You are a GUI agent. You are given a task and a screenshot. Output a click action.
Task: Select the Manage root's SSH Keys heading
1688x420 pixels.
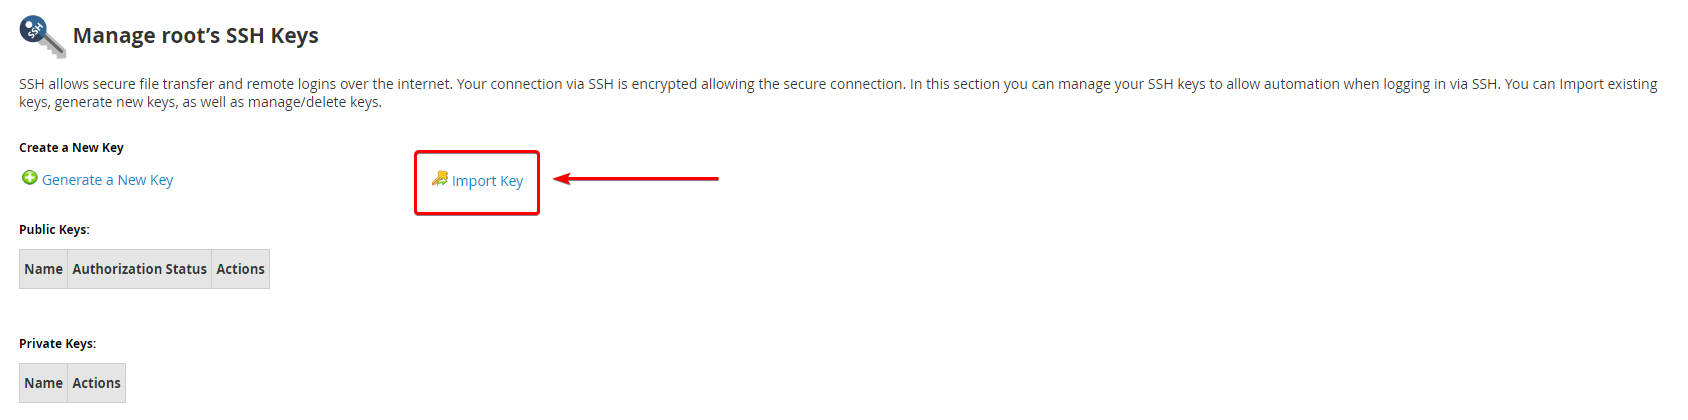[x=195, y=36]
